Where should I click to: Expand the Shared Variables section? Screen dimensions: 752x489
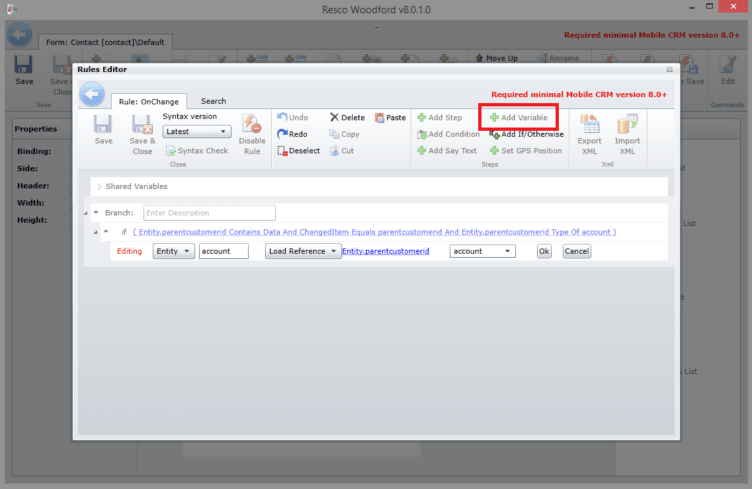coord(98,187)
